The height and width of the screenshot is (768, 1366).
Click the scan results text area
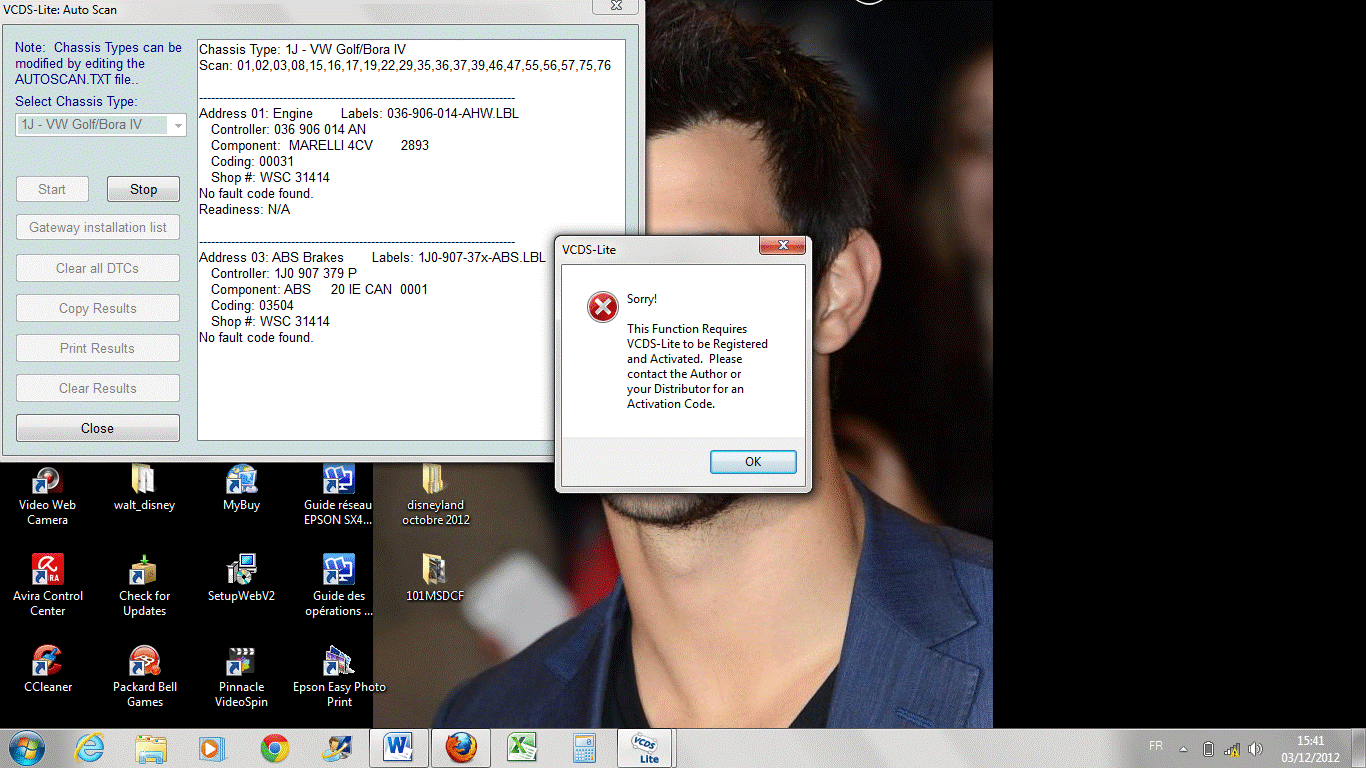coord(411,240)
